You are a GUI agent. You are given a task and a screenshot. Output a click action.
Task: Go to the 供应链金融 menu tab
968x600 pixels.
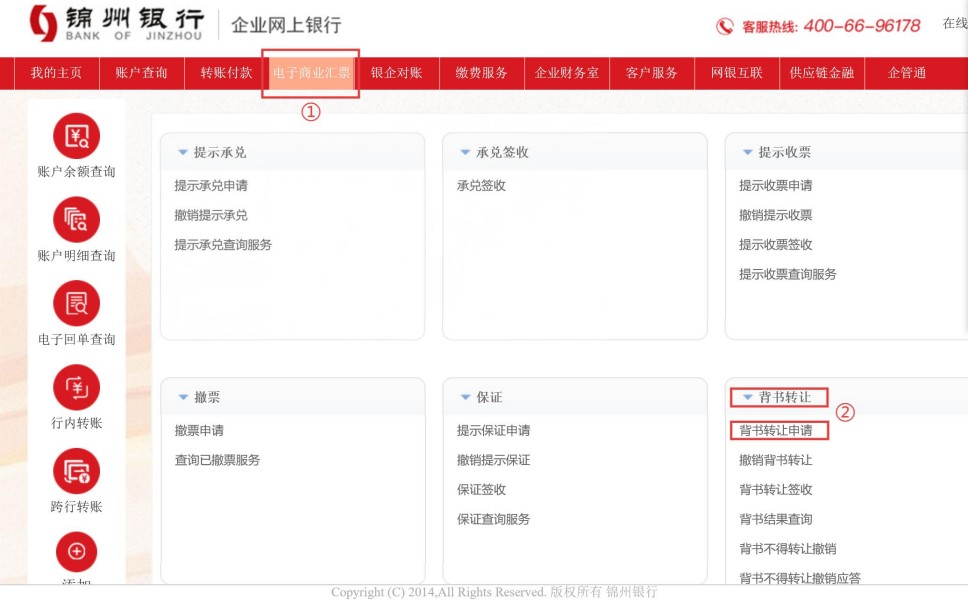point(821,73)
